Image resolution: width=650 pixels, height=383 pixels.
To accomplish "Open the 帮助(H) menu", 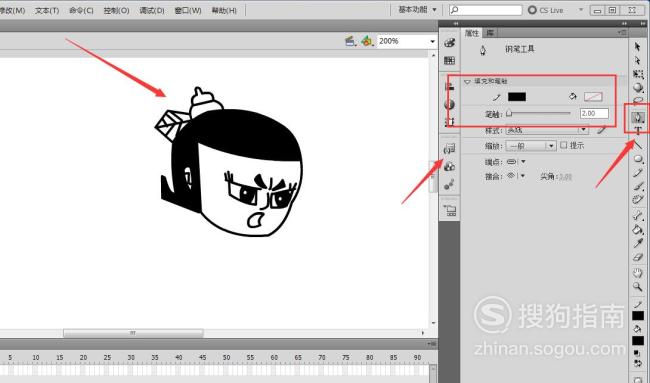I will pyautogui.click(x=224, y=10).
